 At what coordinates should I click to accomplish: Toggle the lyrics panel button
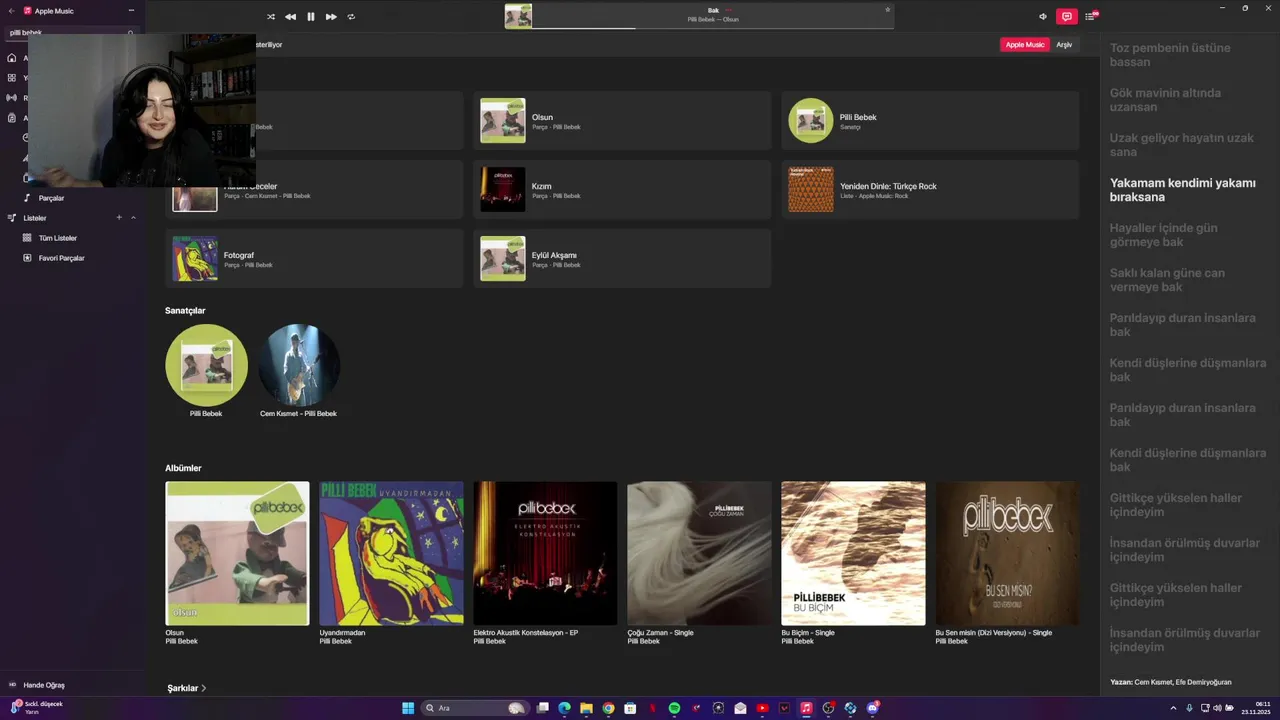1067,16
